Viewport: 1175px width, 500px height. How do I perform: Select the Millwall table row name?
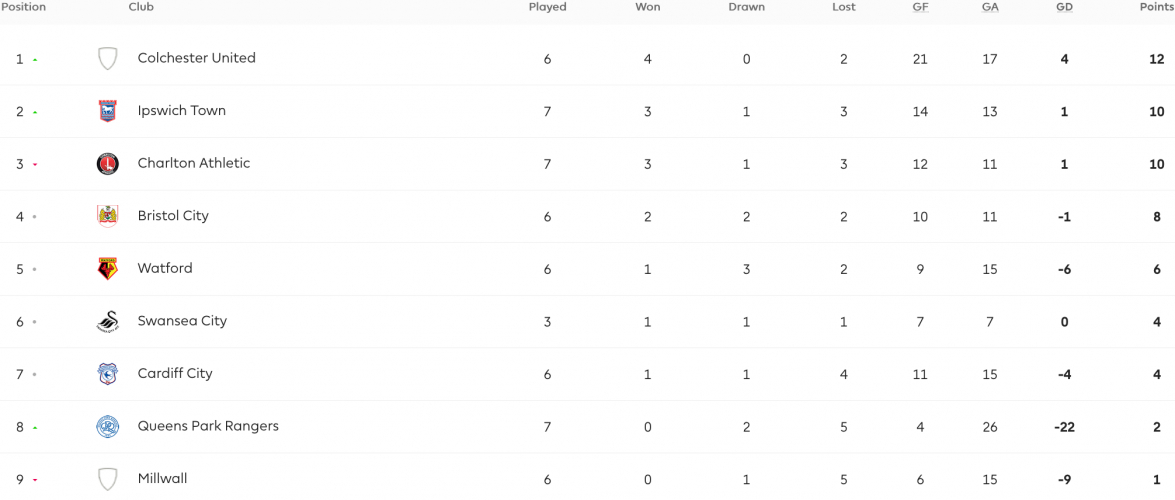(x=163, y=478)
